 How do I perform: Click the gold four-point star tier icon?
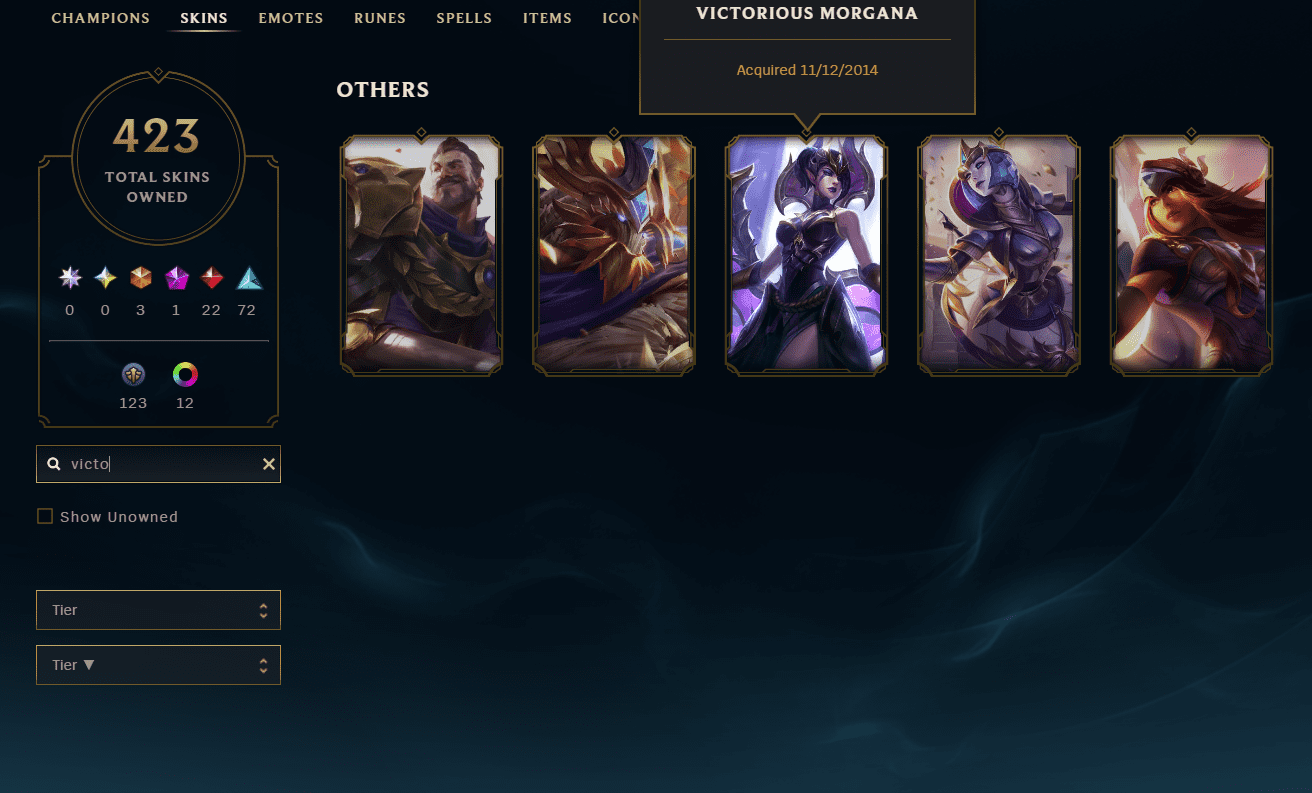105,278
